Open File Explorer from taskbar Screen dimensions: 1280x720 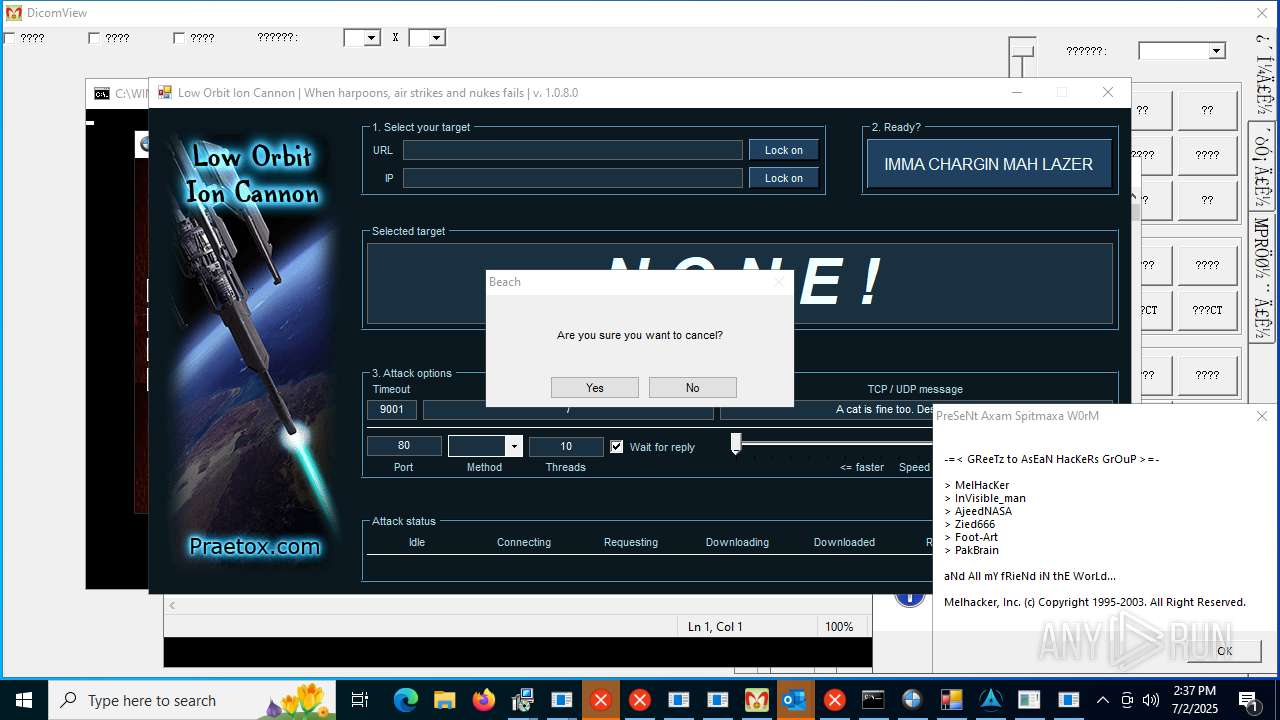click(x=444, y=700)
